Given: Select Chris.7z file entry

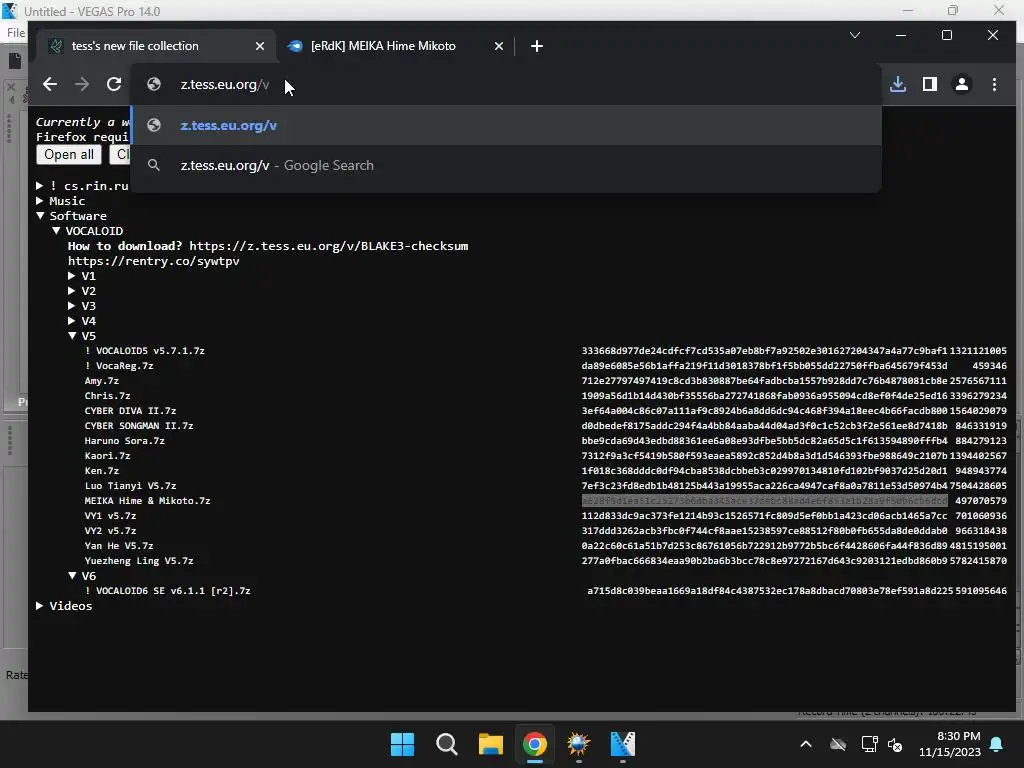Looking at the screenshot, I should pyautogui.click(x=108, y=396).
